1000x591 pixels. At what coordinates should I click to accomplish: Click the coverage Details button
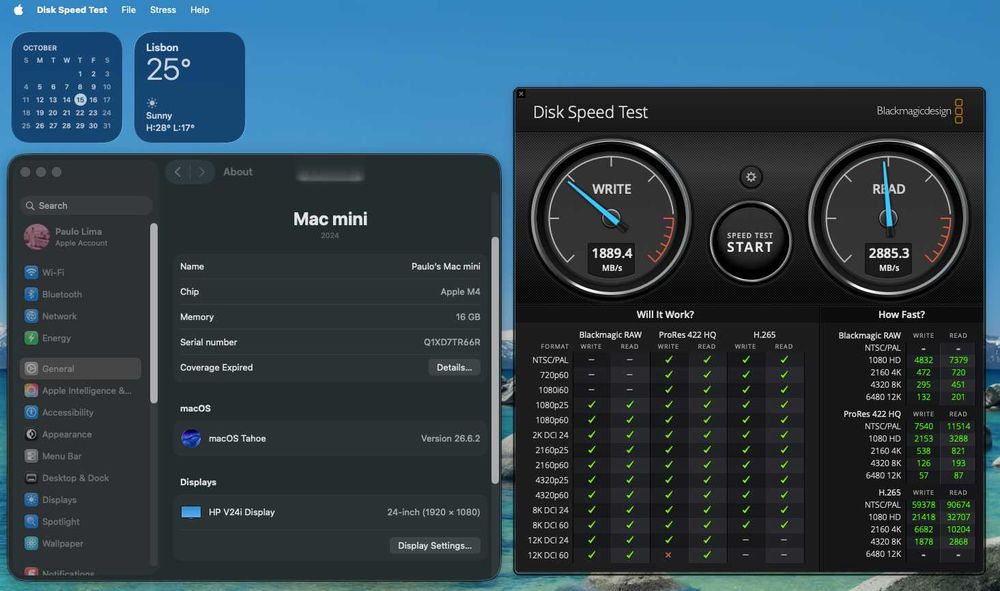[x=454, y=367]
